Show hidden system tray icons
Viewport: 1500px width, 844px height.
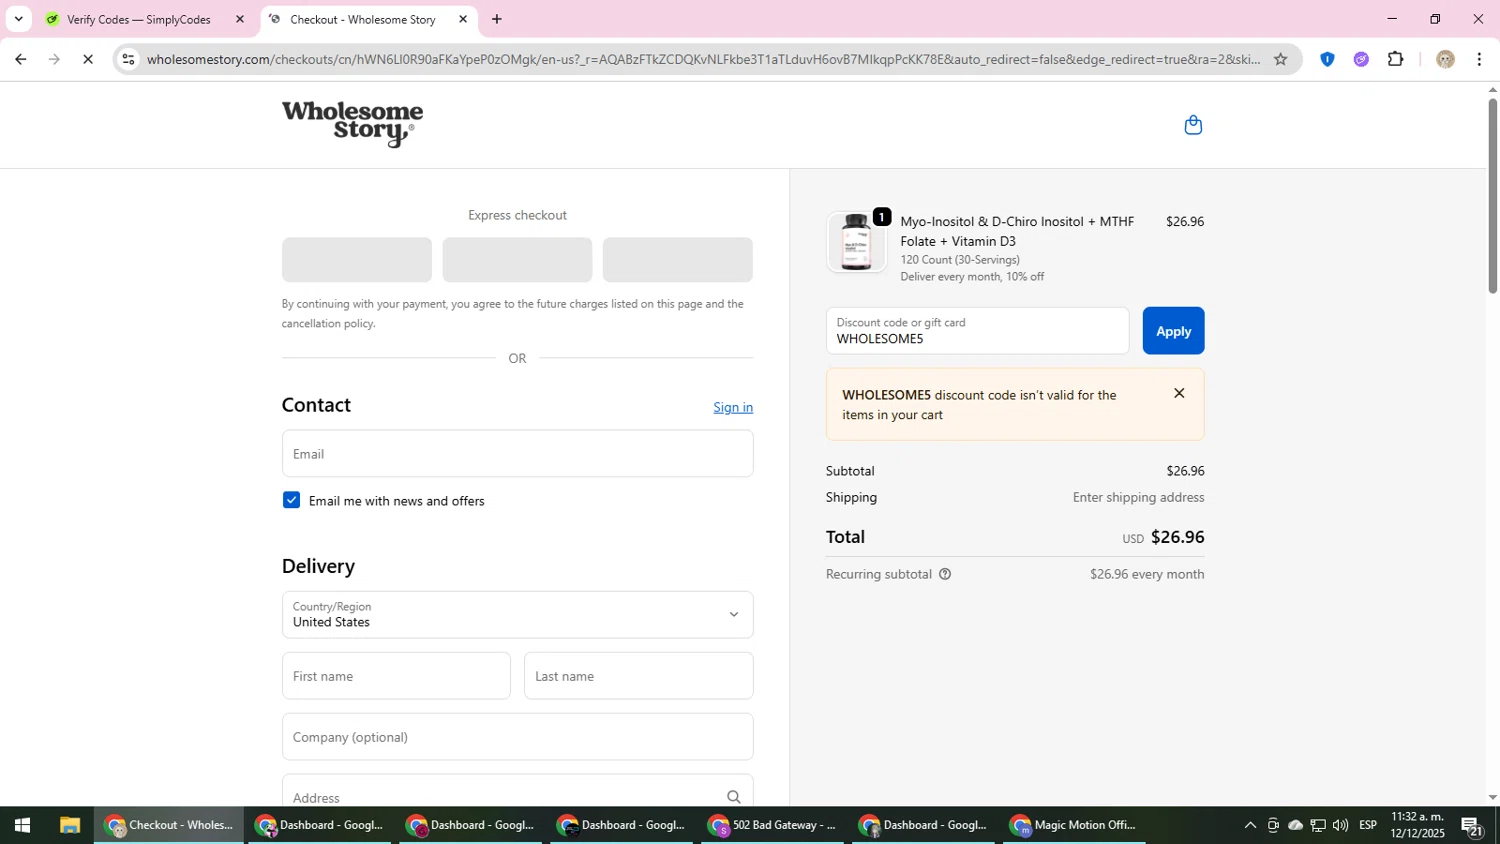click(x=1250, y=825)
